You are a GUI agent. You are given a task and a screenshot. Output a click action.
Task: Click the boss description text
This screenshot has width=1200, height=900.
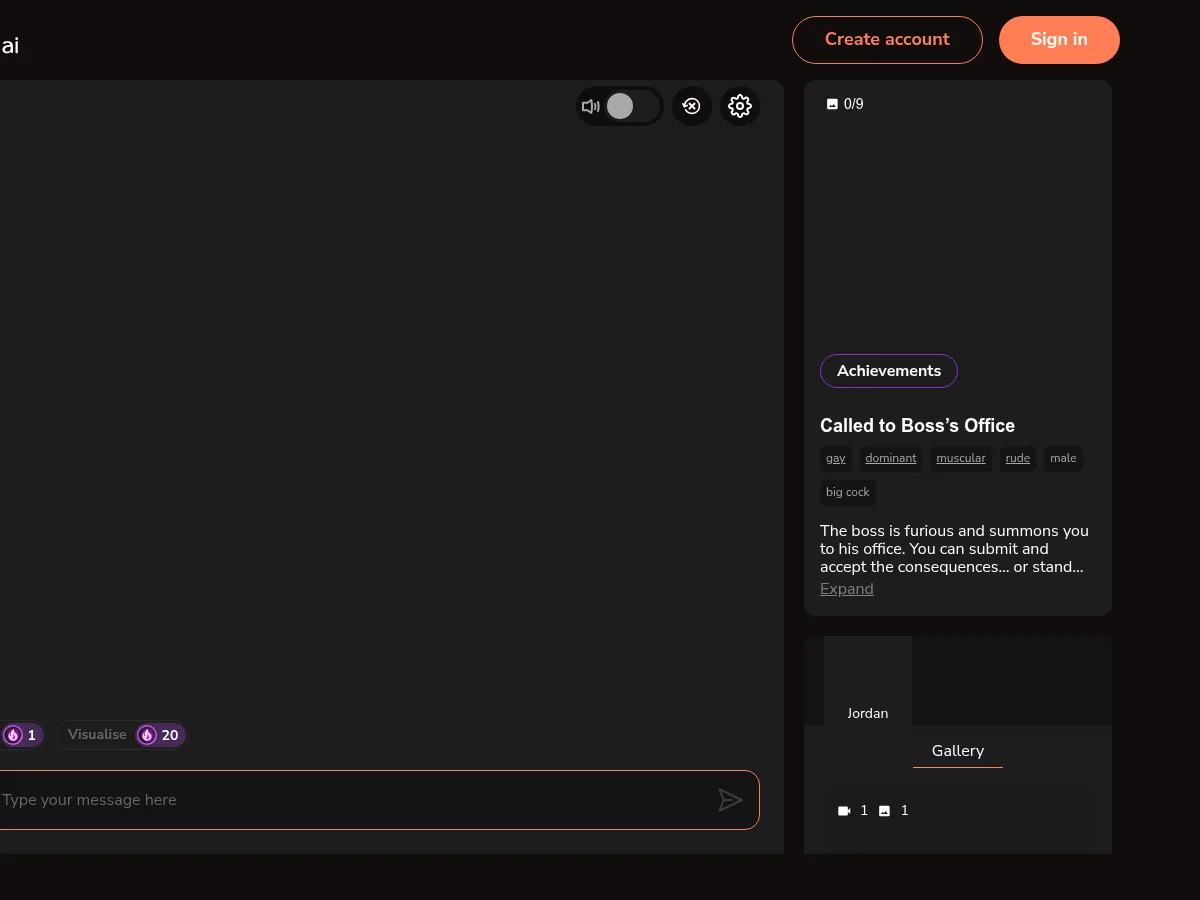pyautogui.click(x=955, y=549)
